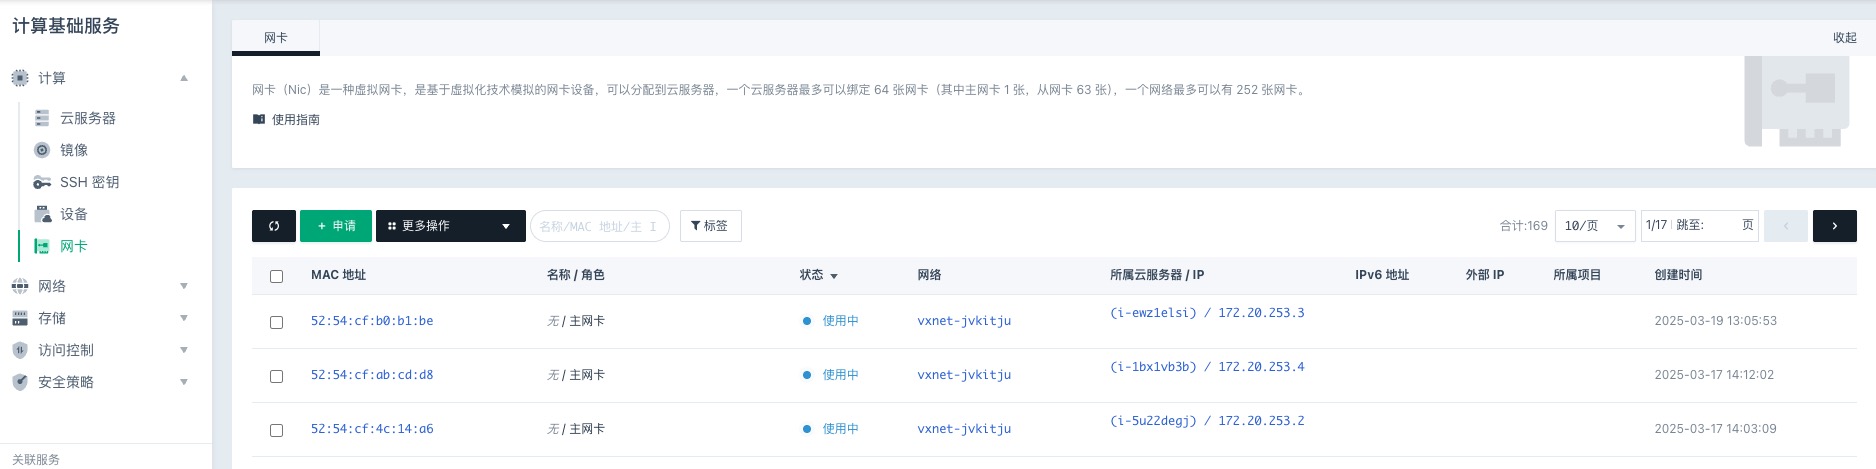Click the 设备 device icon

[x=42, y=214]
